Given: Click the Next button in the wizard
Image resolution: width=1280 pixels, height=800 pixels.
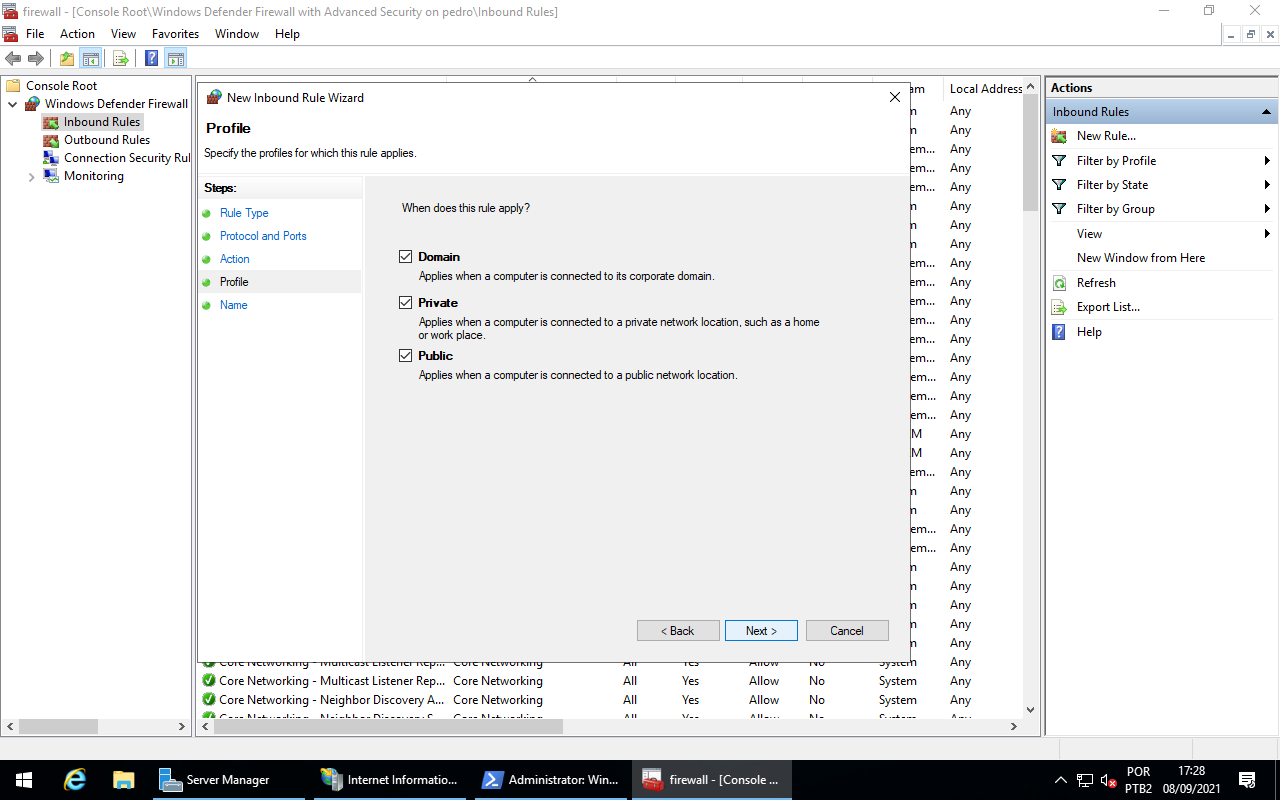Looking at the screenshot, I should click(x=761, y=631).
